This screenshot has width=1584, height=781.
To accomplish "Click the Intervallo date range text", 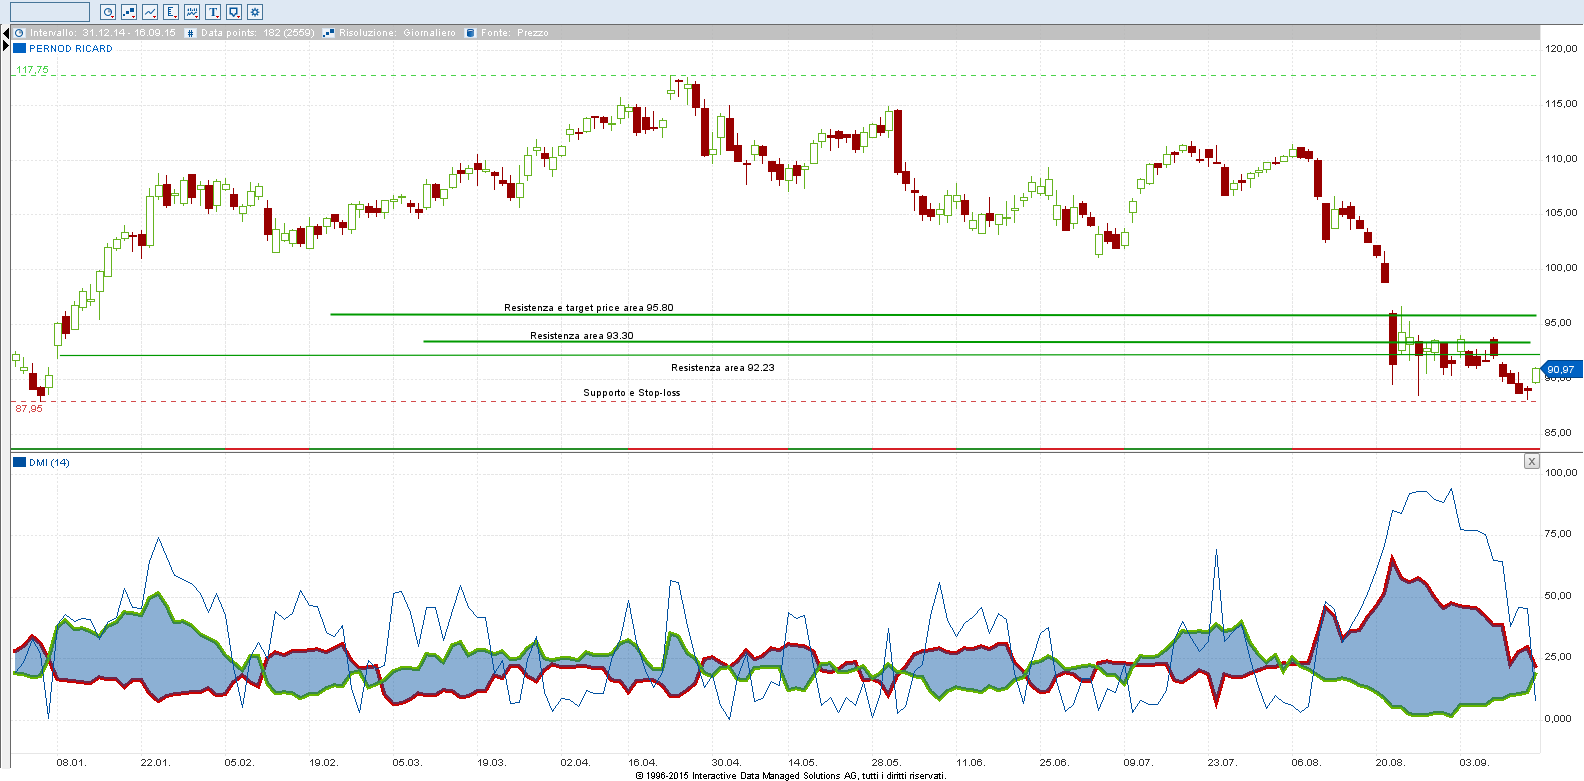I will 103,33.
